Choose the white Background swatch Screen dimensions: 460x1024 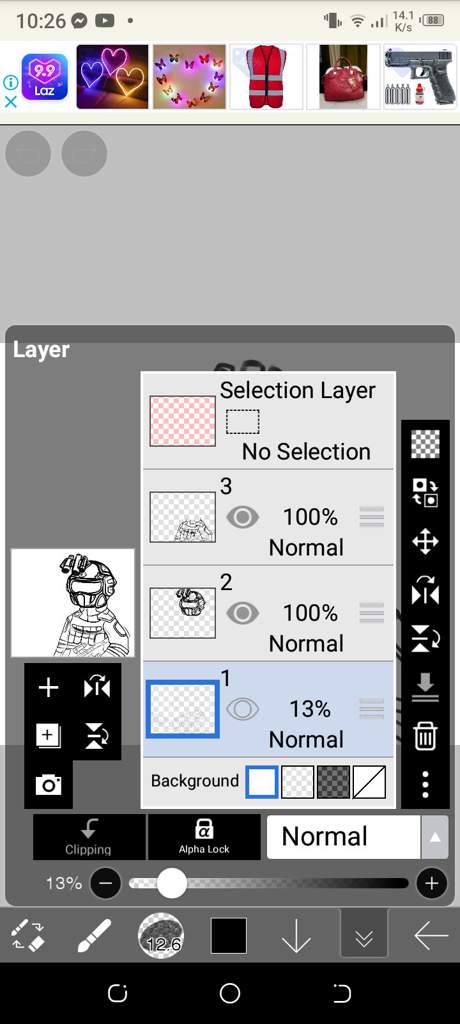[x=261, y=782]
